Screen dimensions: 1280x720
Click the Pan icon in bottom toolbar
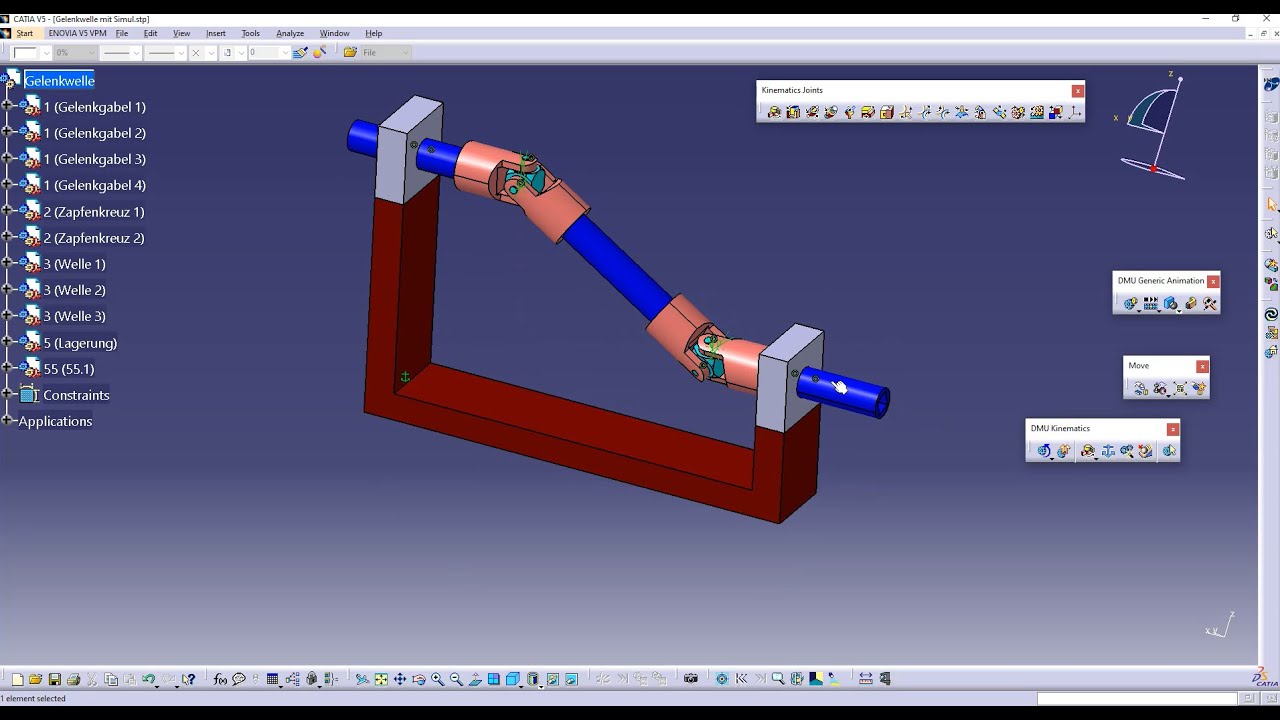[x=400, y=679]
